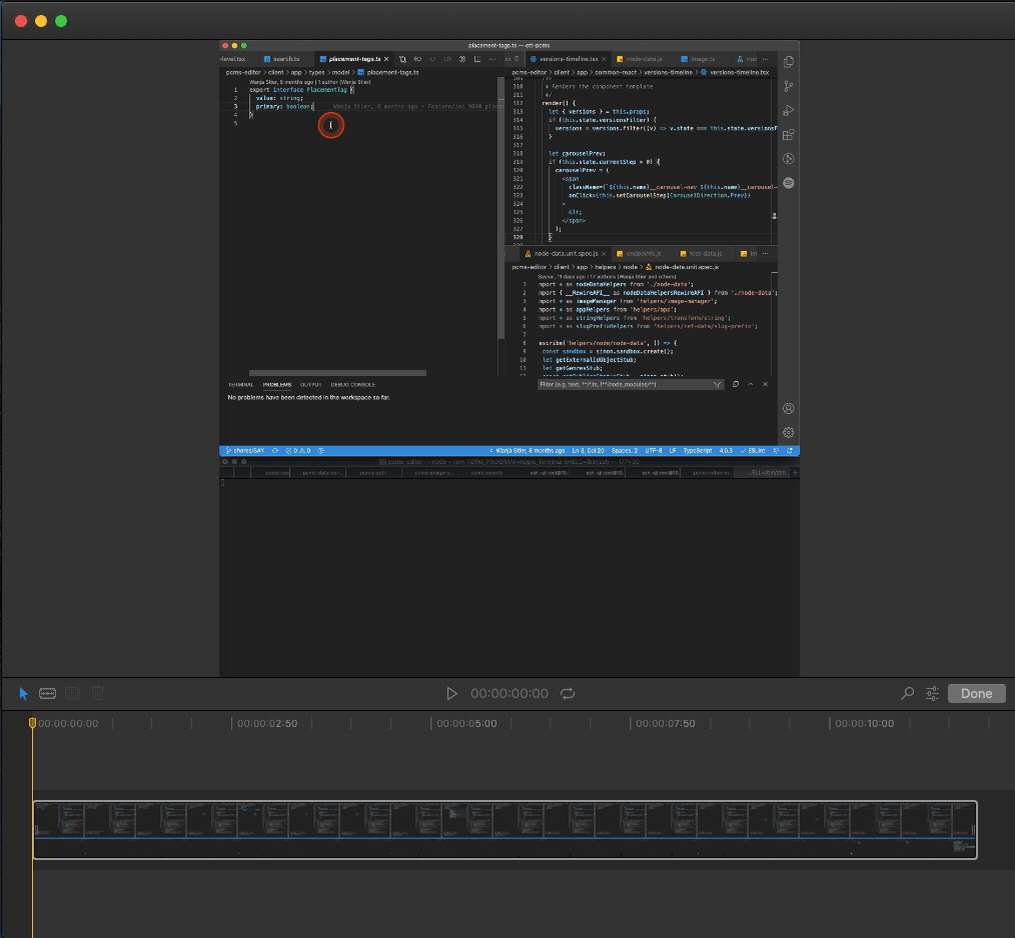Screen dimensions: 1015x938
Task: Open the DEBUG CONSOLE tab in preview
Action: click(353, 385)
